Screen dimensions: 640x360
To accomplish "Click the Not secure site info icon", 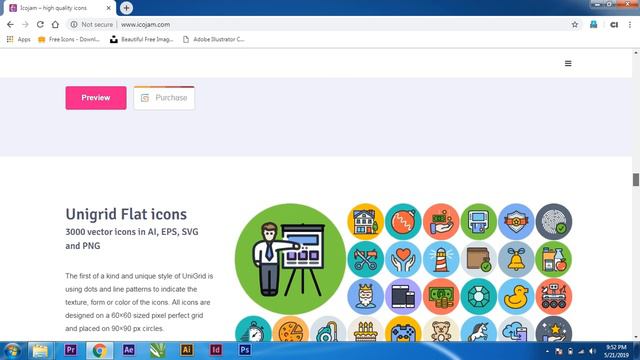I will pos(74,24).
